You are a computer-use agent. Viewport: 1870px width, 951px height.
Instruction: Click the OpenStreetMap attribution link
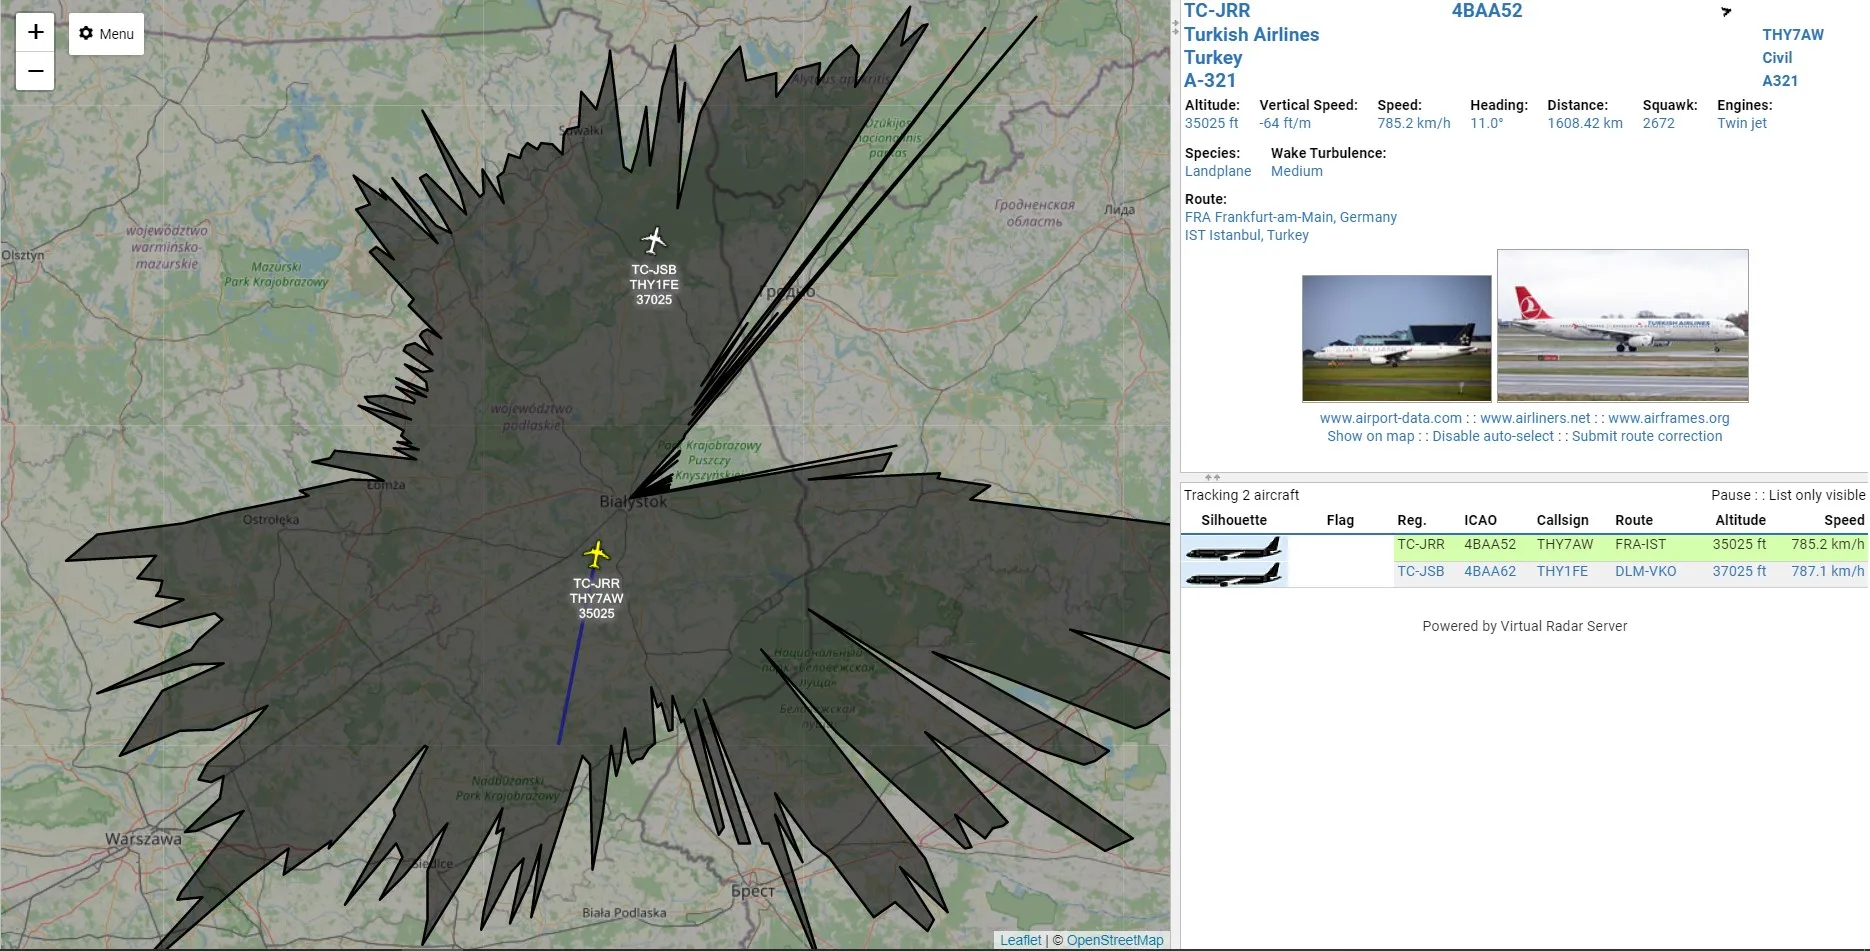[x=1115, y=940]
